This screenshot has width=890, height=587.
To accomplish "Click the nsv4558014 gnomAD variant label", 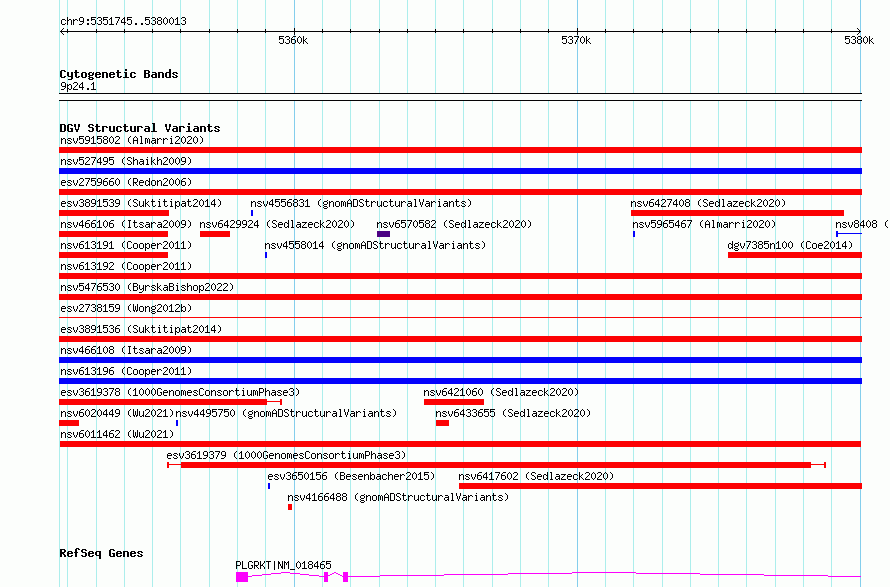I will click(x=375, y=245).
